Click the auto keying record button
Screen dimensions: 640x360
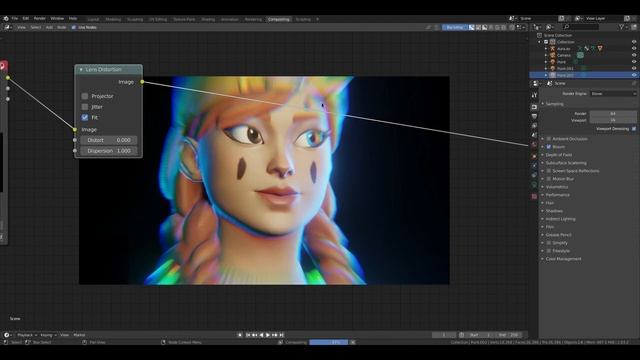click(240, 335)
